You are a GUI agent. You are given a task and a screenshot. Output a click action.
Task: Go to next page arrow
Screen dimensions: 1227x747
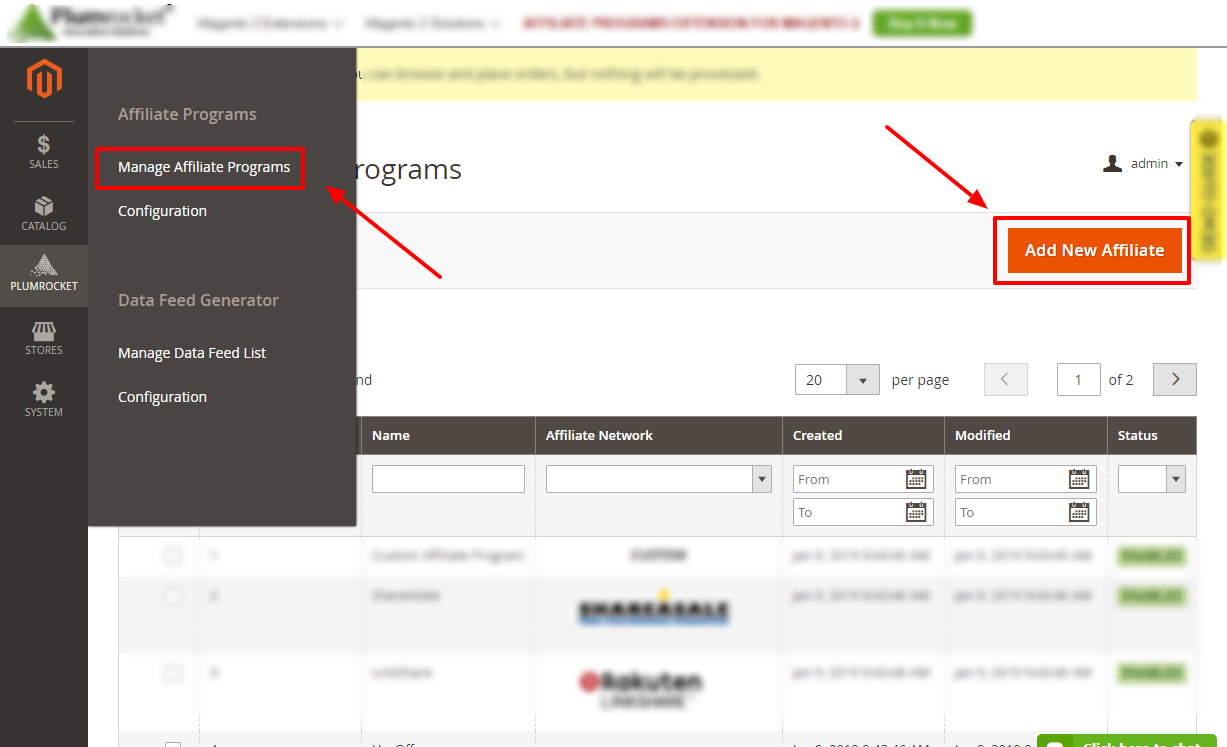pos(1175,380)
